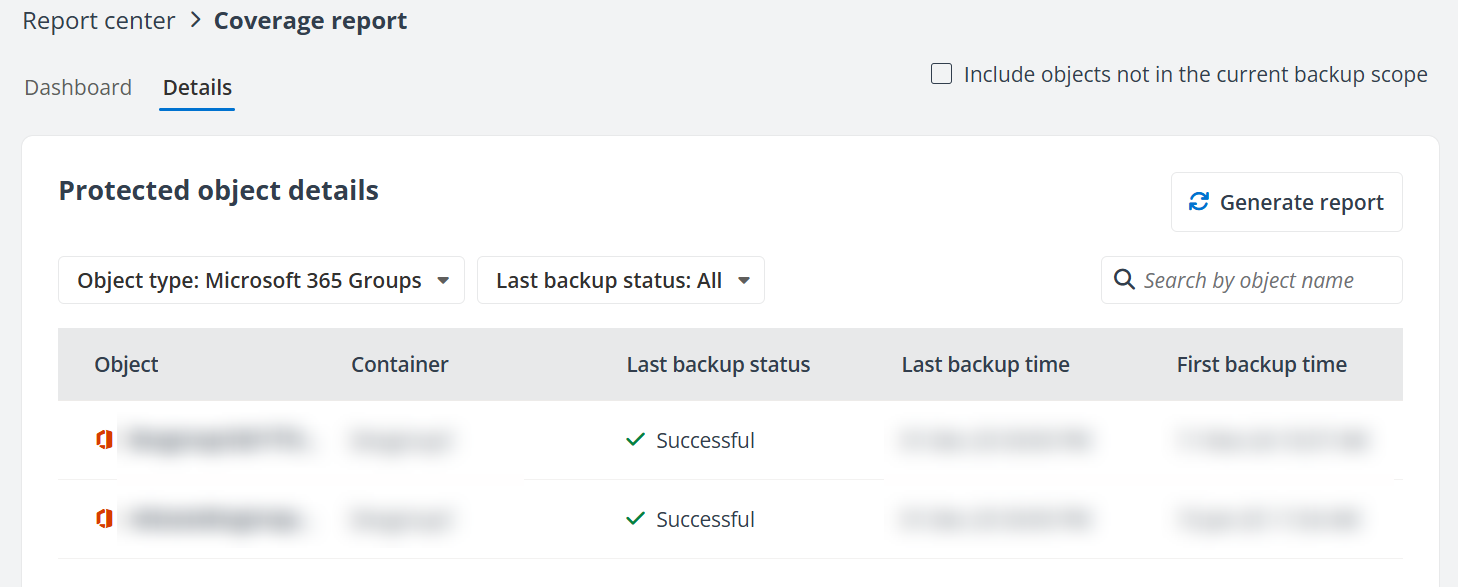
Task: Click the refresh icon in Generate report
Action: (x=1199, y=202)
